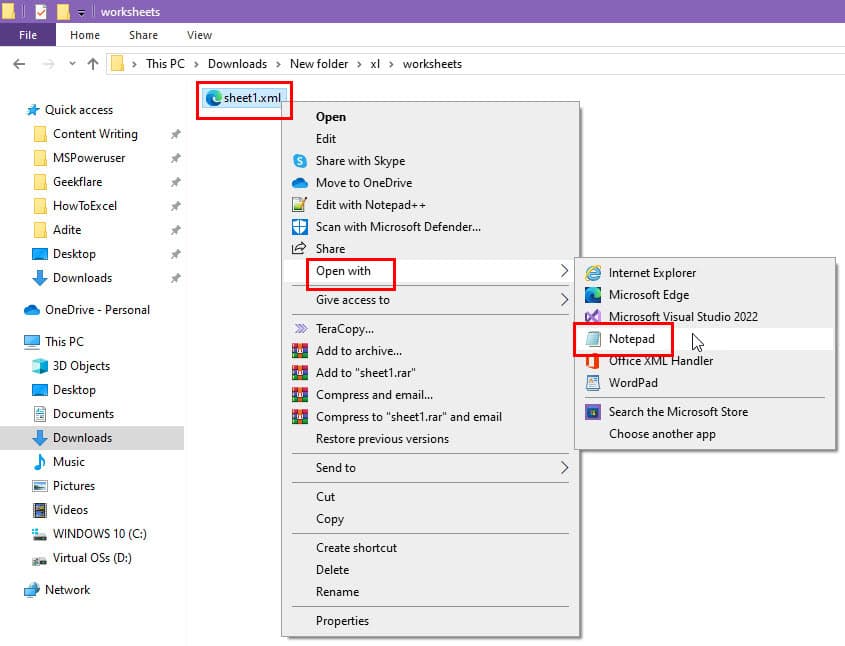Expand the Open with submenu arrow
This screenshot has width=845, height=646.
564,270
